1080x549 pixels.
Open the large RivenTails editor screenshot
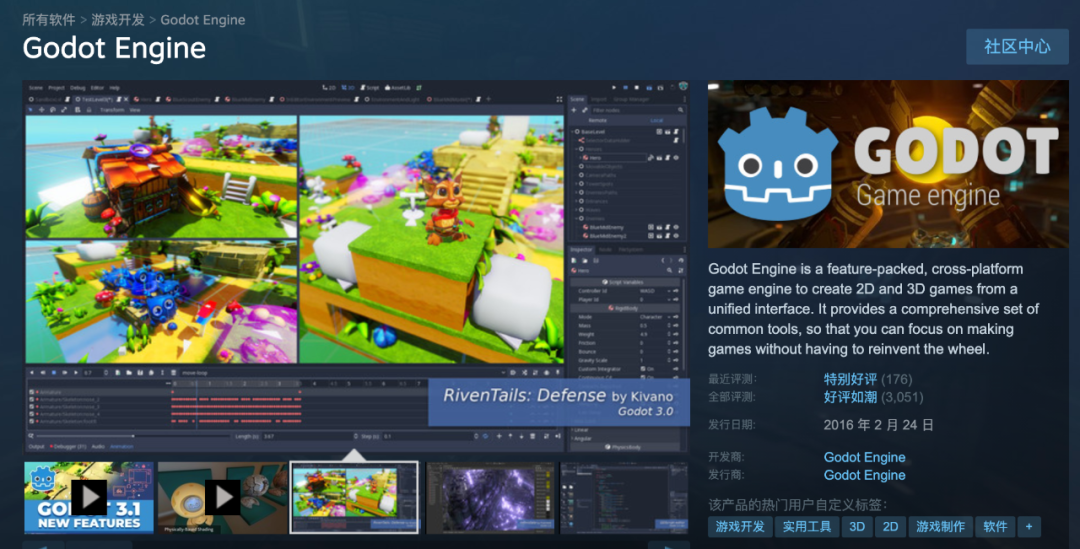pos(355,266)
